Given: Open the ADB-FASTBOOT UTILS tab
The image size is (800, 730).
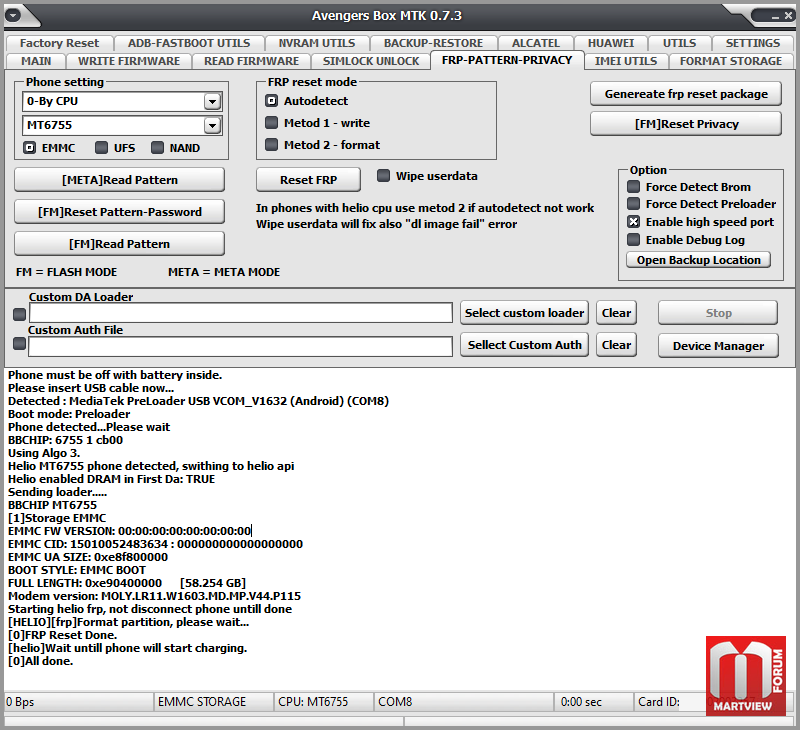Looking at the screenshot, I should coord(189,43).
